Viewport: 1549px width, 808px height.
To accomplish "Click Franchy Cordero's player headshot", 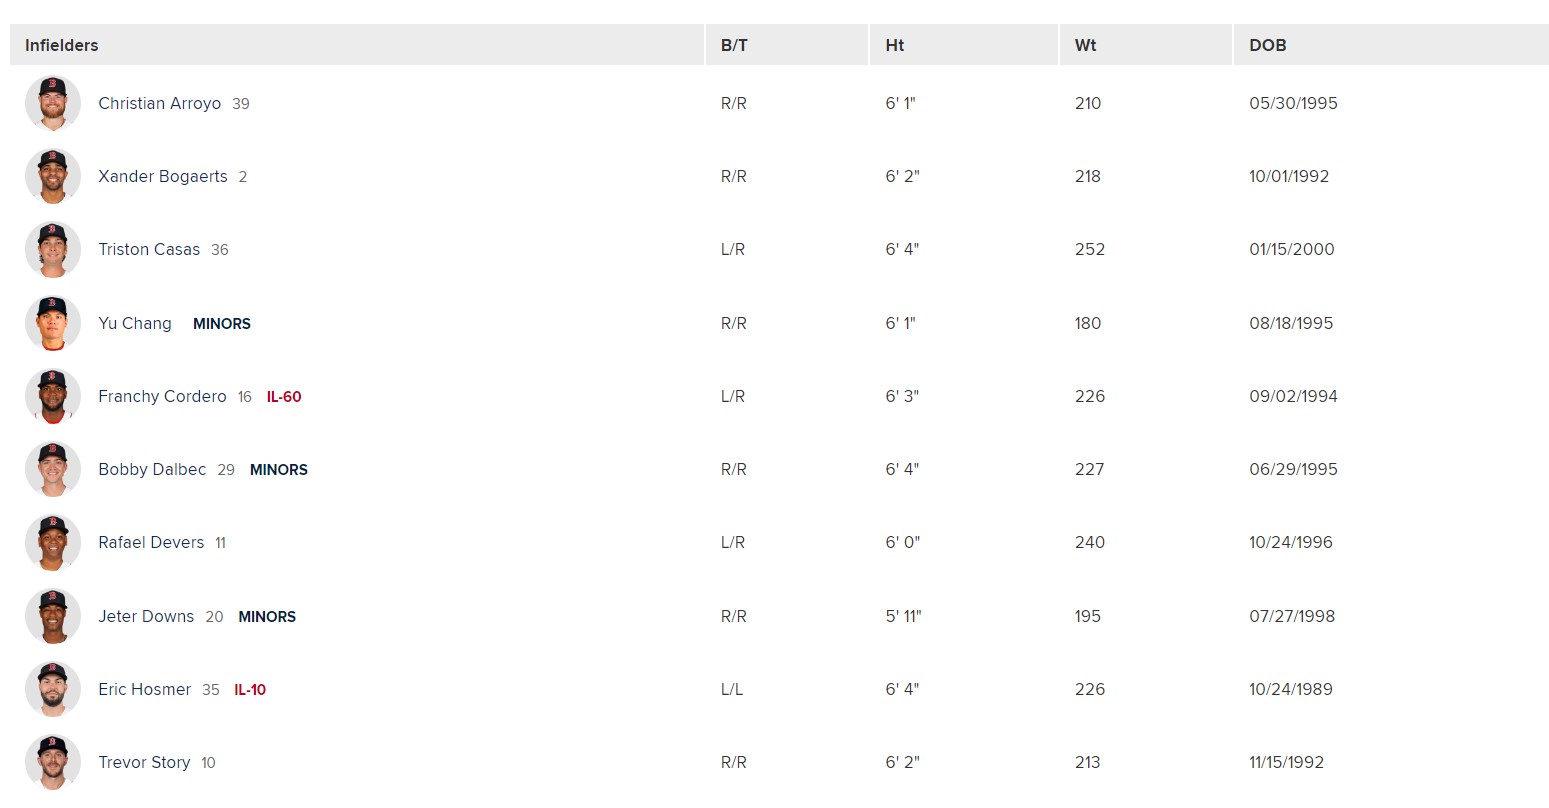I will click(52, 396).
